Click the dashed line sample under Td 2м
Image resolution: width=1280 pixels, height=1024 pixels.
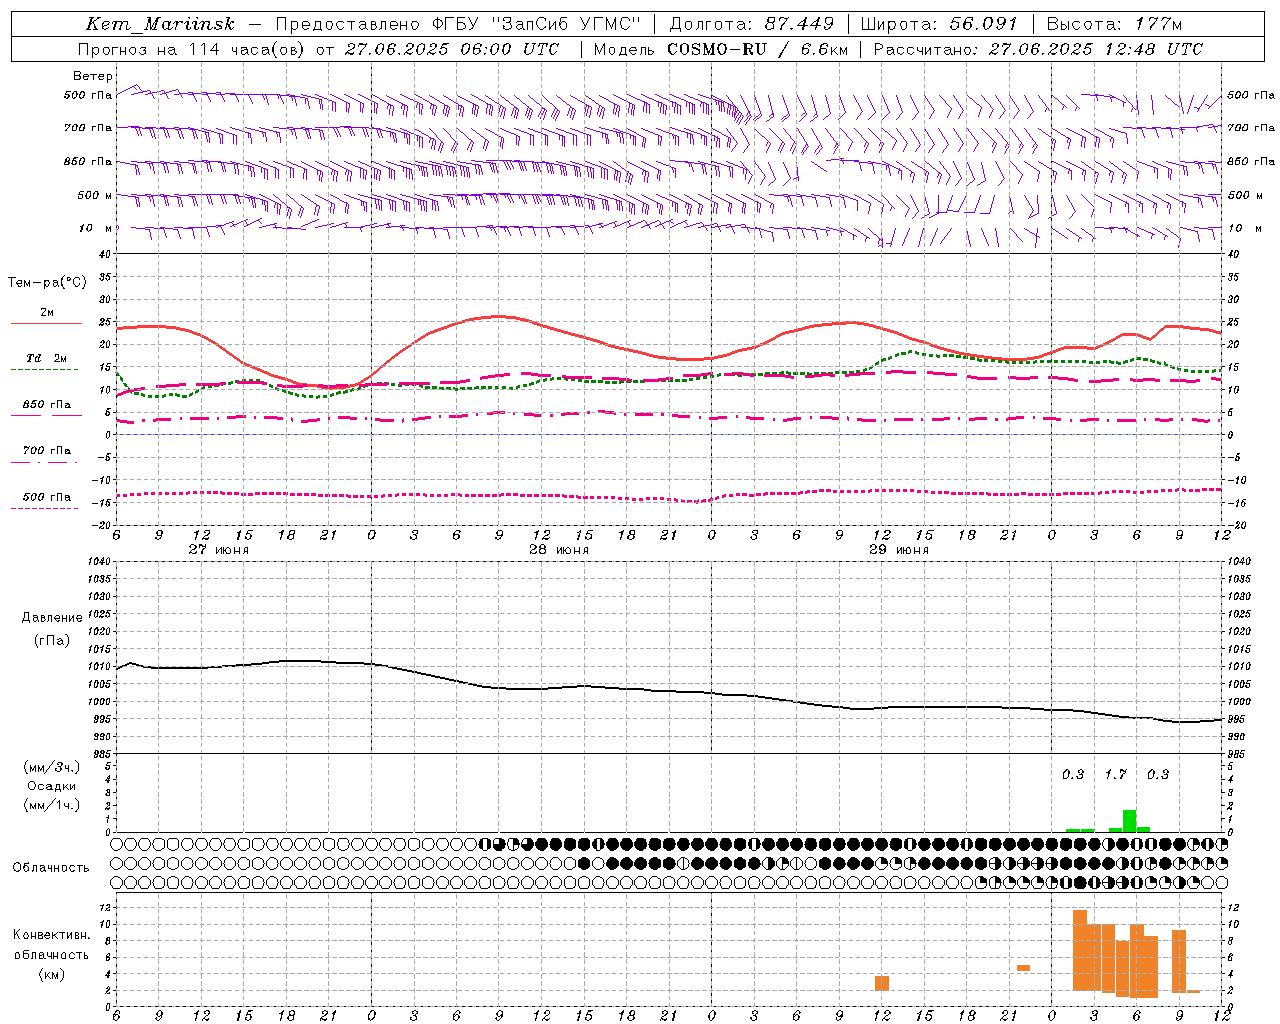point(44,369)
